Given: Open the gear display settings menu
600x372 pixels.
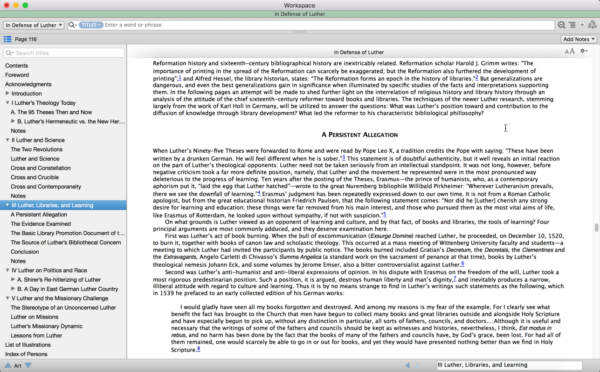Looking at the screenshot, I should point(584,51).
